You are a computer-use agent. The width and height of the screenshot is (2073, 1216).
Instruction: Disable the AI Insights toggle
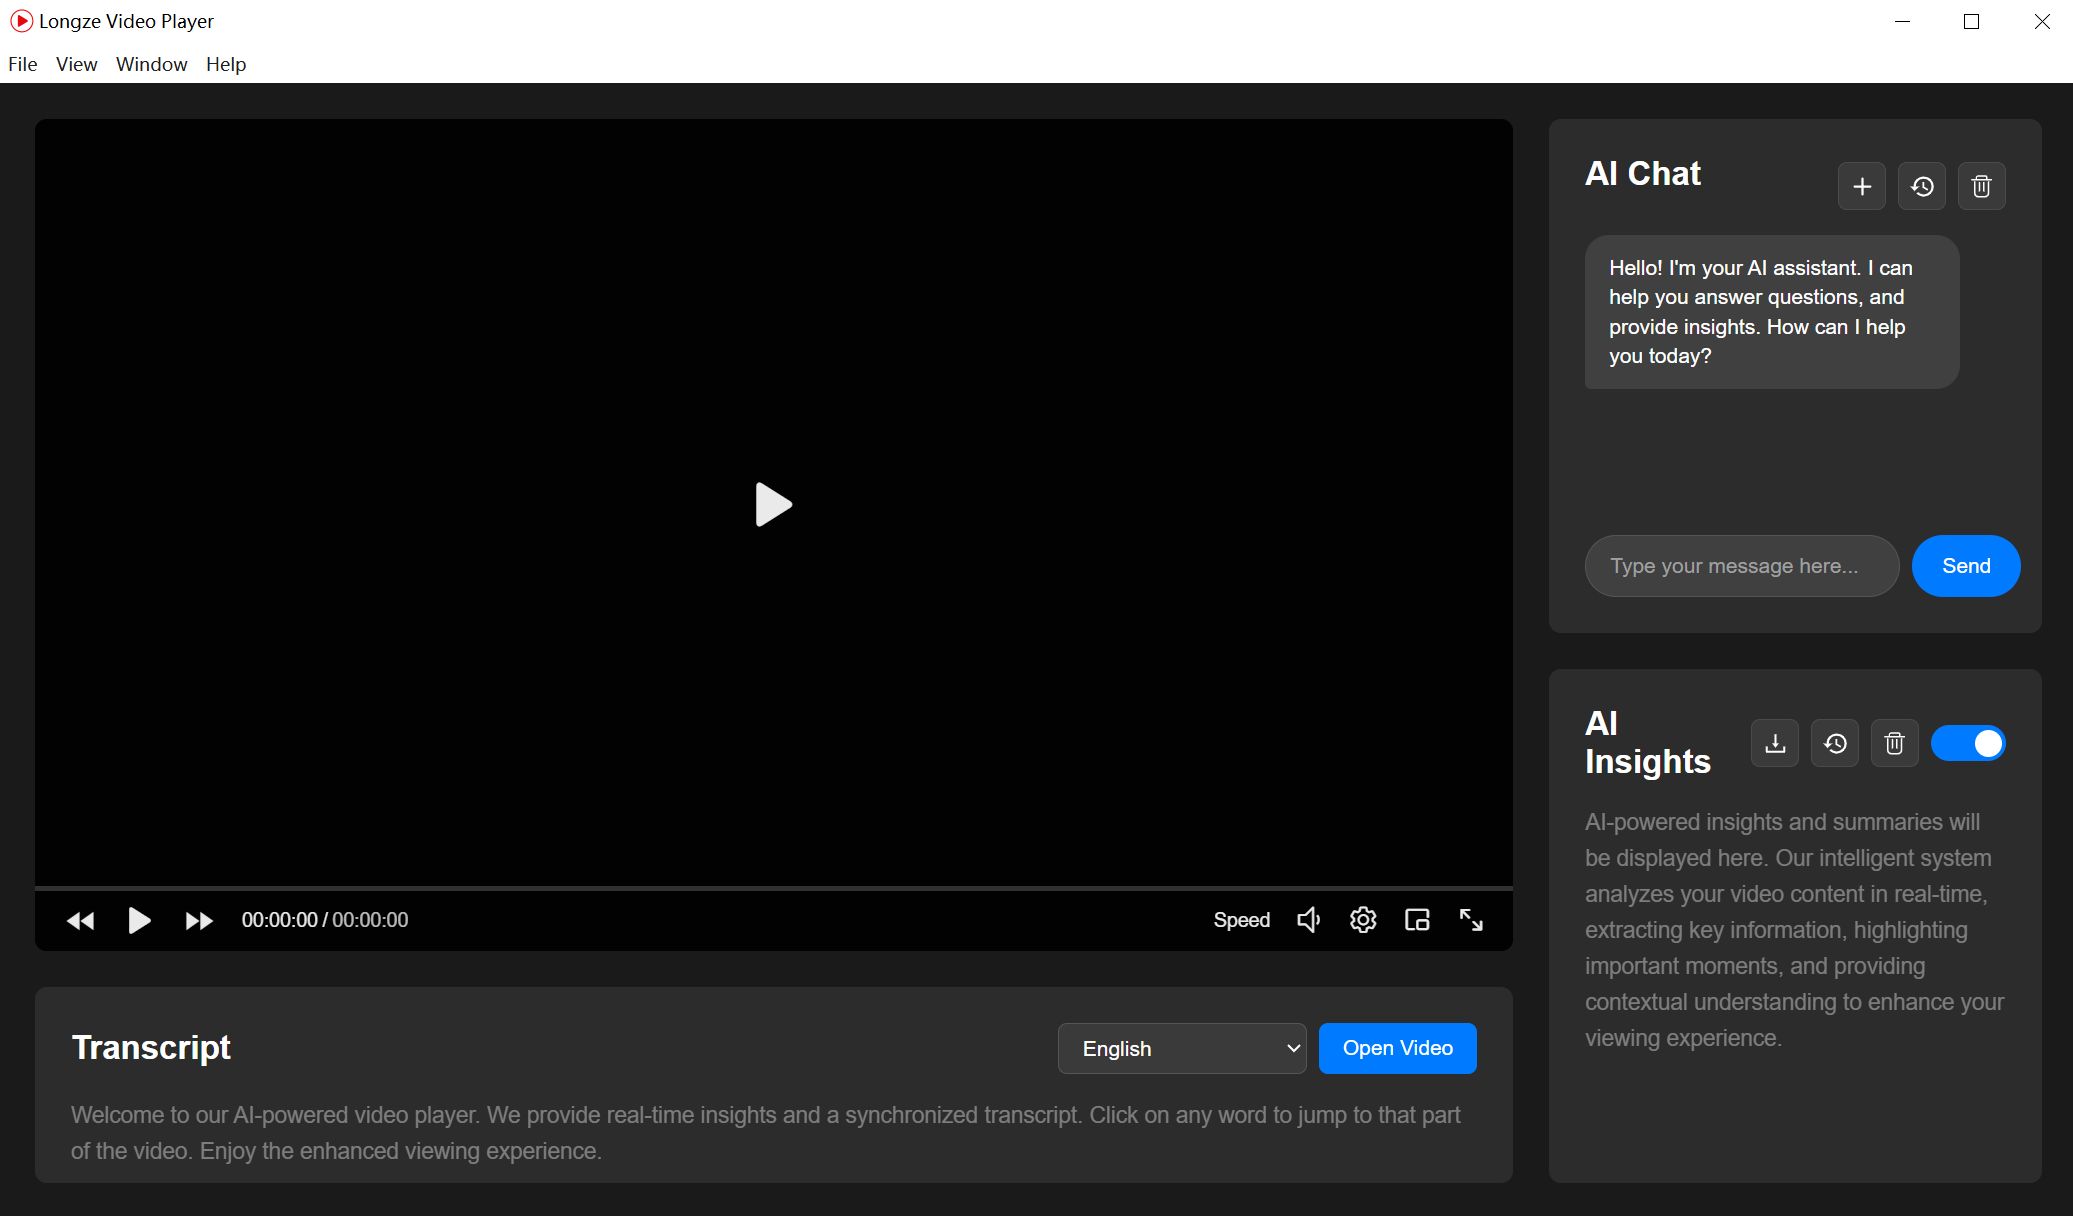[1968, 743]
